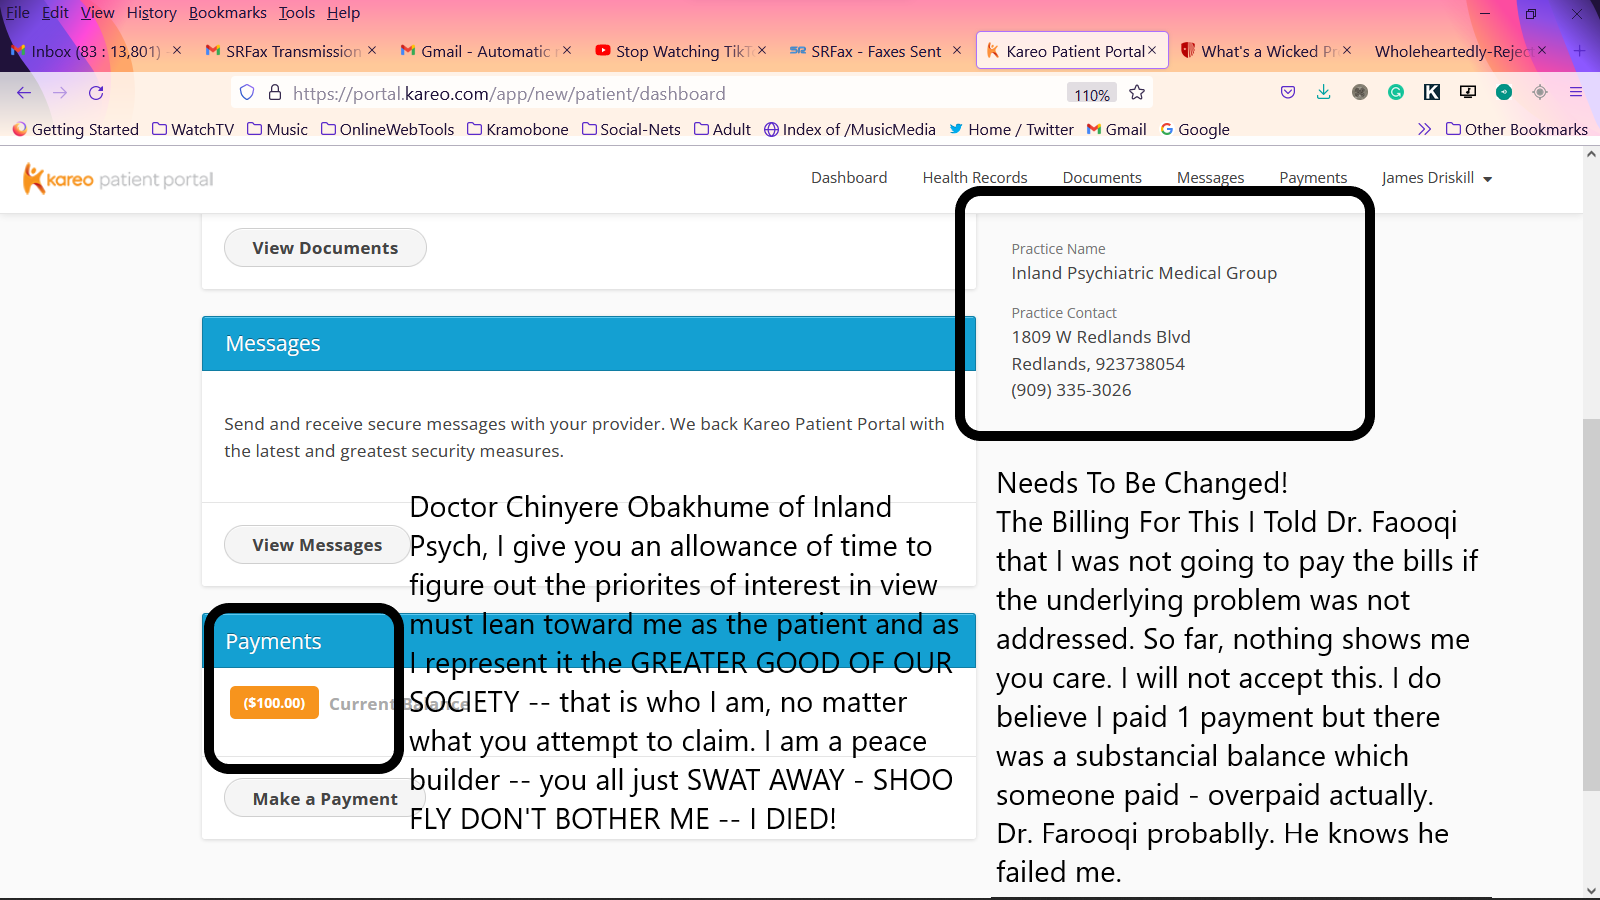The image size is (1600, 900).
Task: Click the View Messages button
Action: tap(317, 545)
